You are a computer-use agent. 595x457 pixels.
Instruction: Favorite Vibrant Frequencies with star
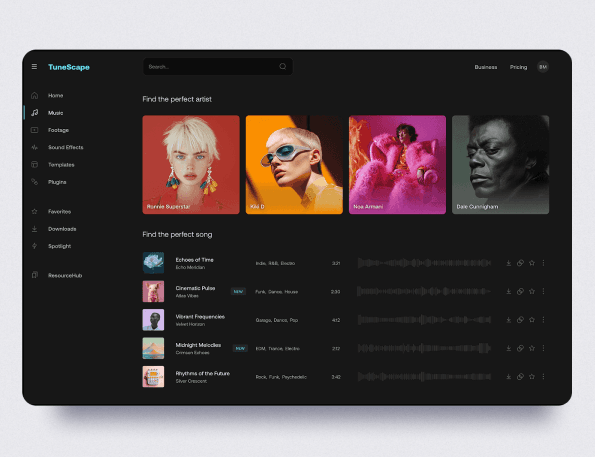coord(532,320)
